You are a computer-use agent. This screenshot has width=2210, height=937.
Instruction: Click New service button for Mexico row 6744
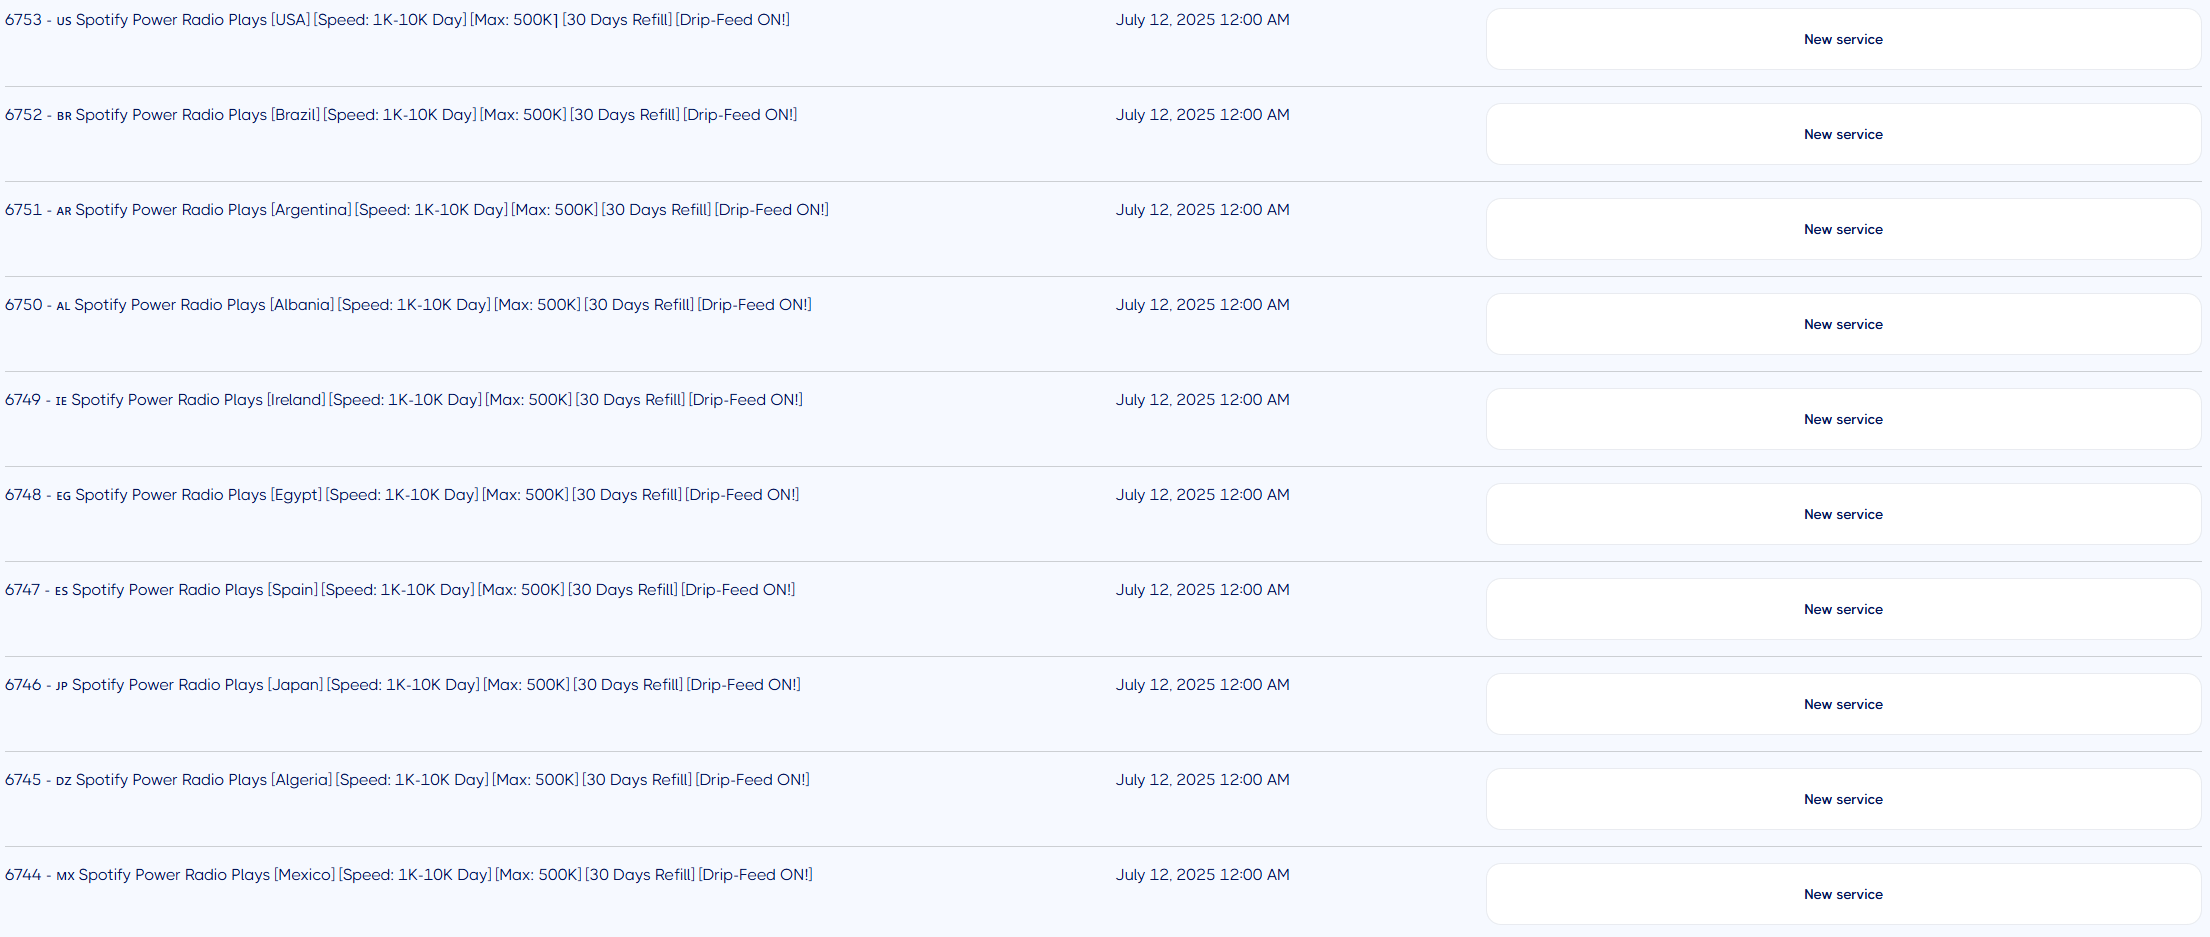(1843, 894)
